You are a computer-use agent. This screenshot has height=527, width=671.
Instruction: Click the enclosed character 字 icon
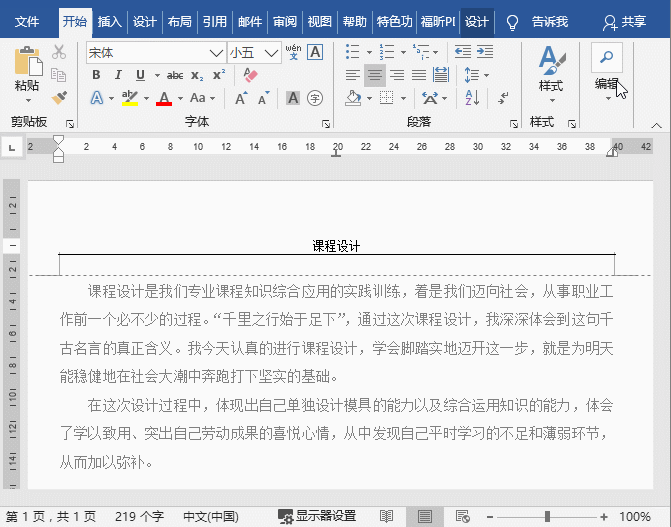click(315, 98)
